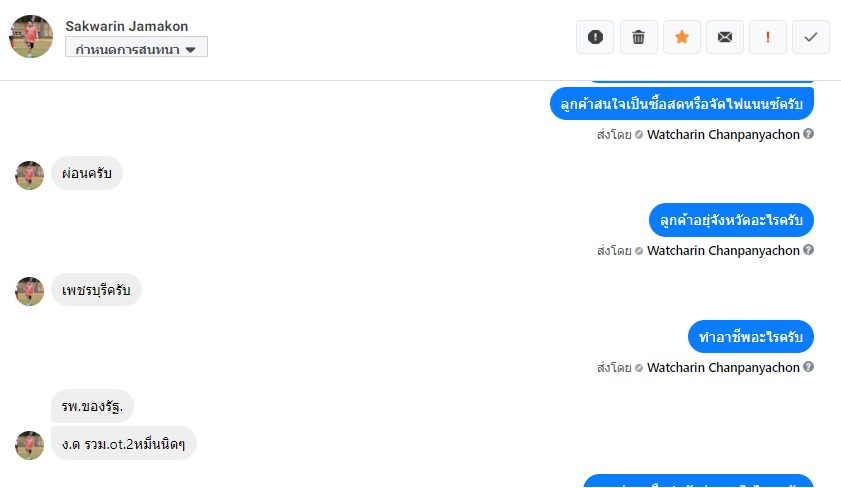Select the blue ลูกค้าสนใจเป็นซื้อสด message bubble
This screenshot has height=488, width=841.
tap(682, 103)
